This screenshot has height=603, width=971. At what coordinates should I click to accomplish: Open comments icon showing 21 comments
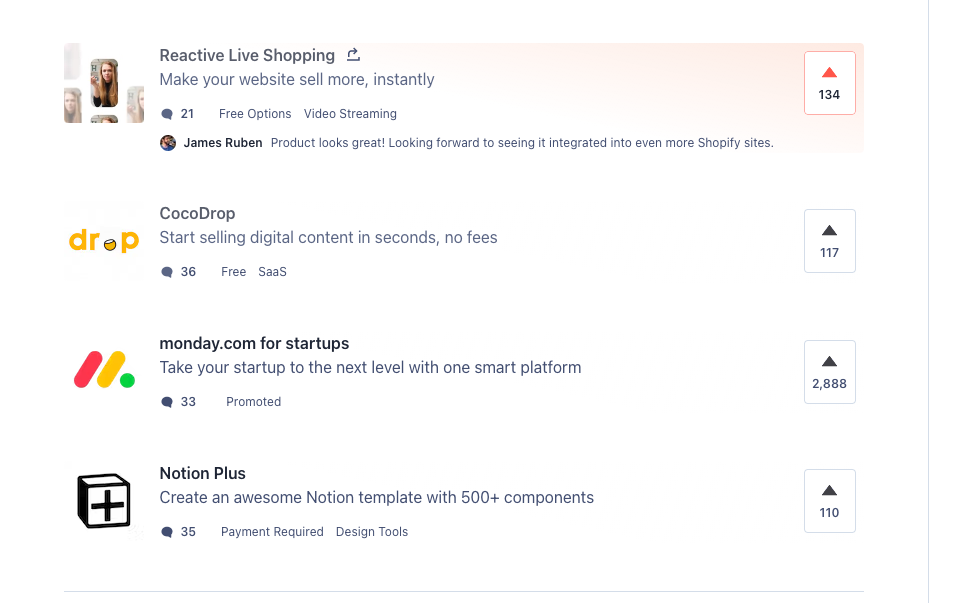pos(167,114)
